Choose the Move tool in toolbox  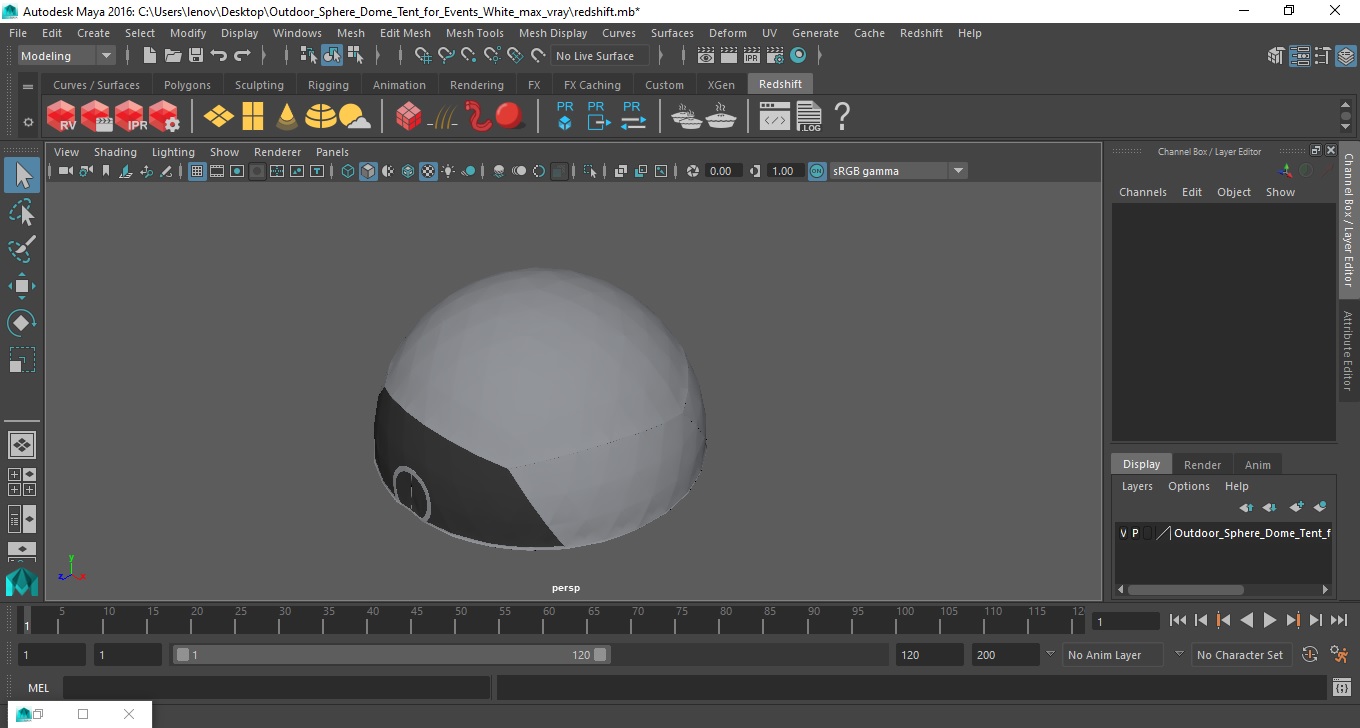pos(22,286)
